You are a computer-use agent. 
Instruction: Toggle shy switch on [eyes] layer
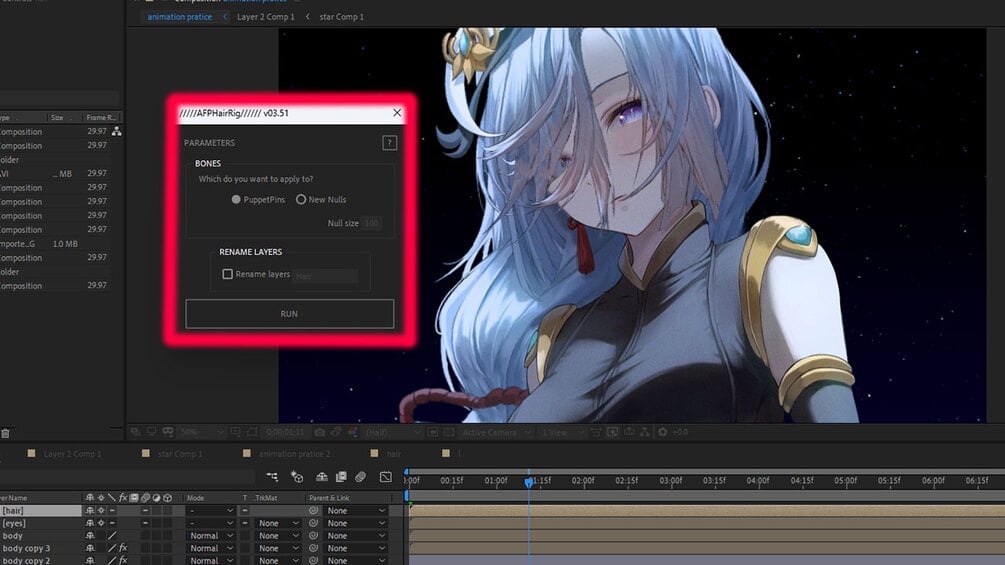(x=90, y=523)
